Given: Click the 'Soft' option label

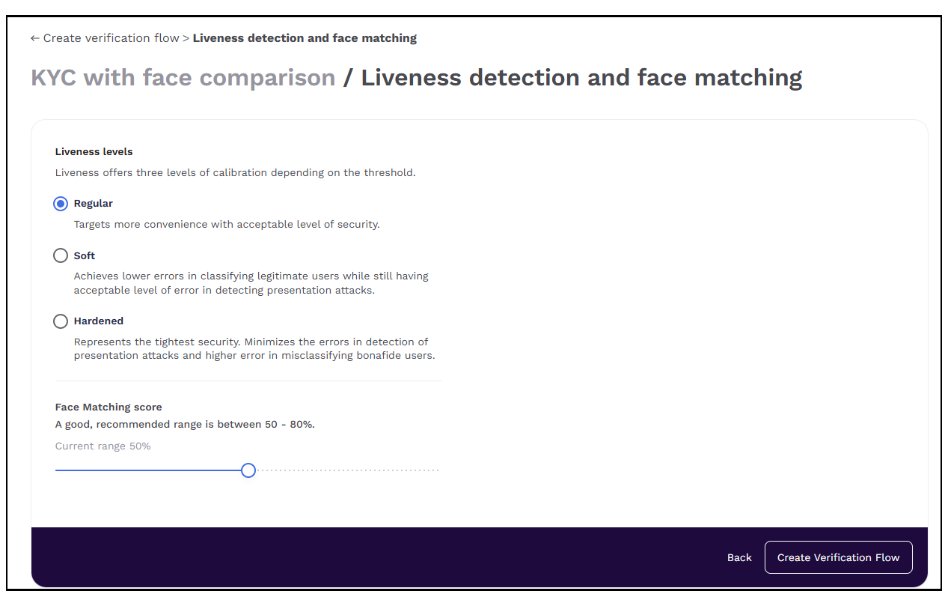Looking at the screenshot, I should point(85,256).
